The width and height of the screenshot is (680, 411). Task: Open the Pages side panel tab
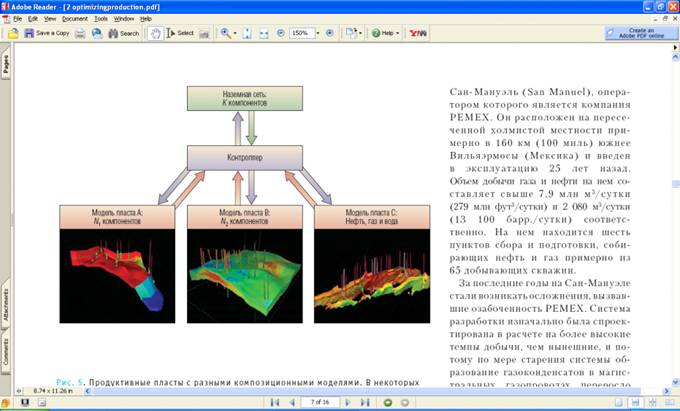click(6, 66)
